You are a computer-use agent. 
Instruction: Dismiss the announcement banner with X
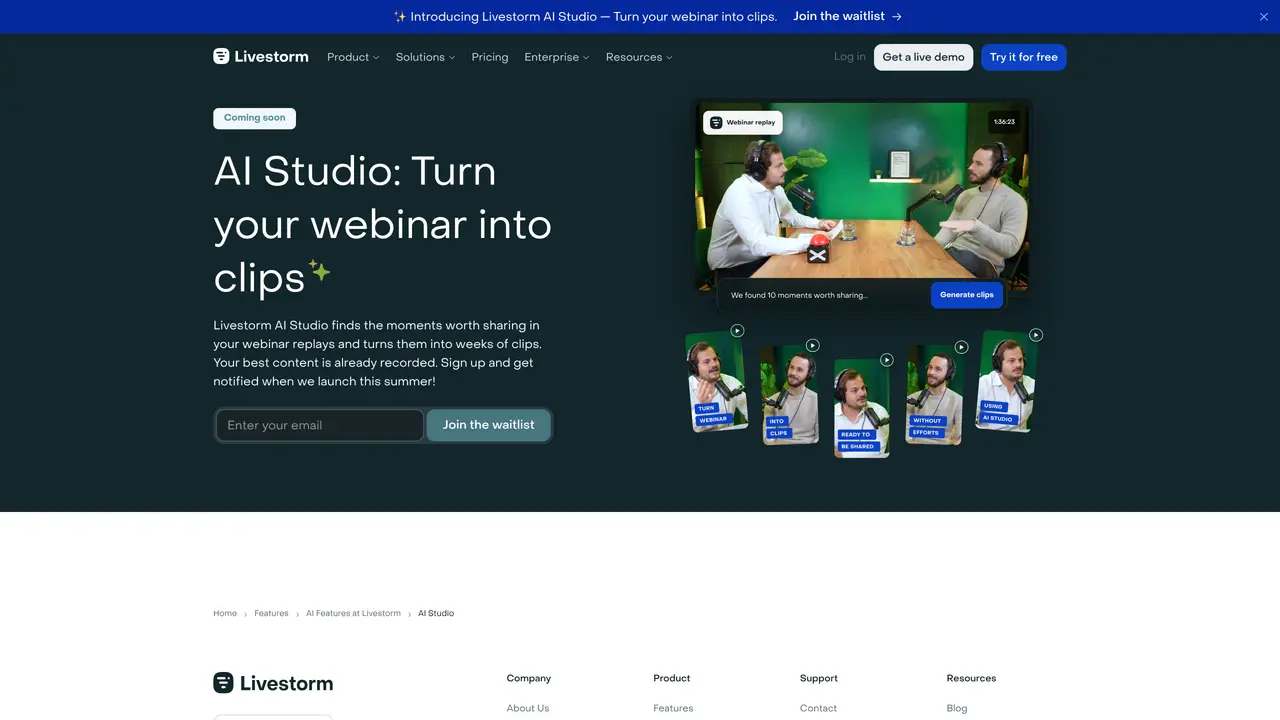pyautogui.click(x=1263, y=17)
